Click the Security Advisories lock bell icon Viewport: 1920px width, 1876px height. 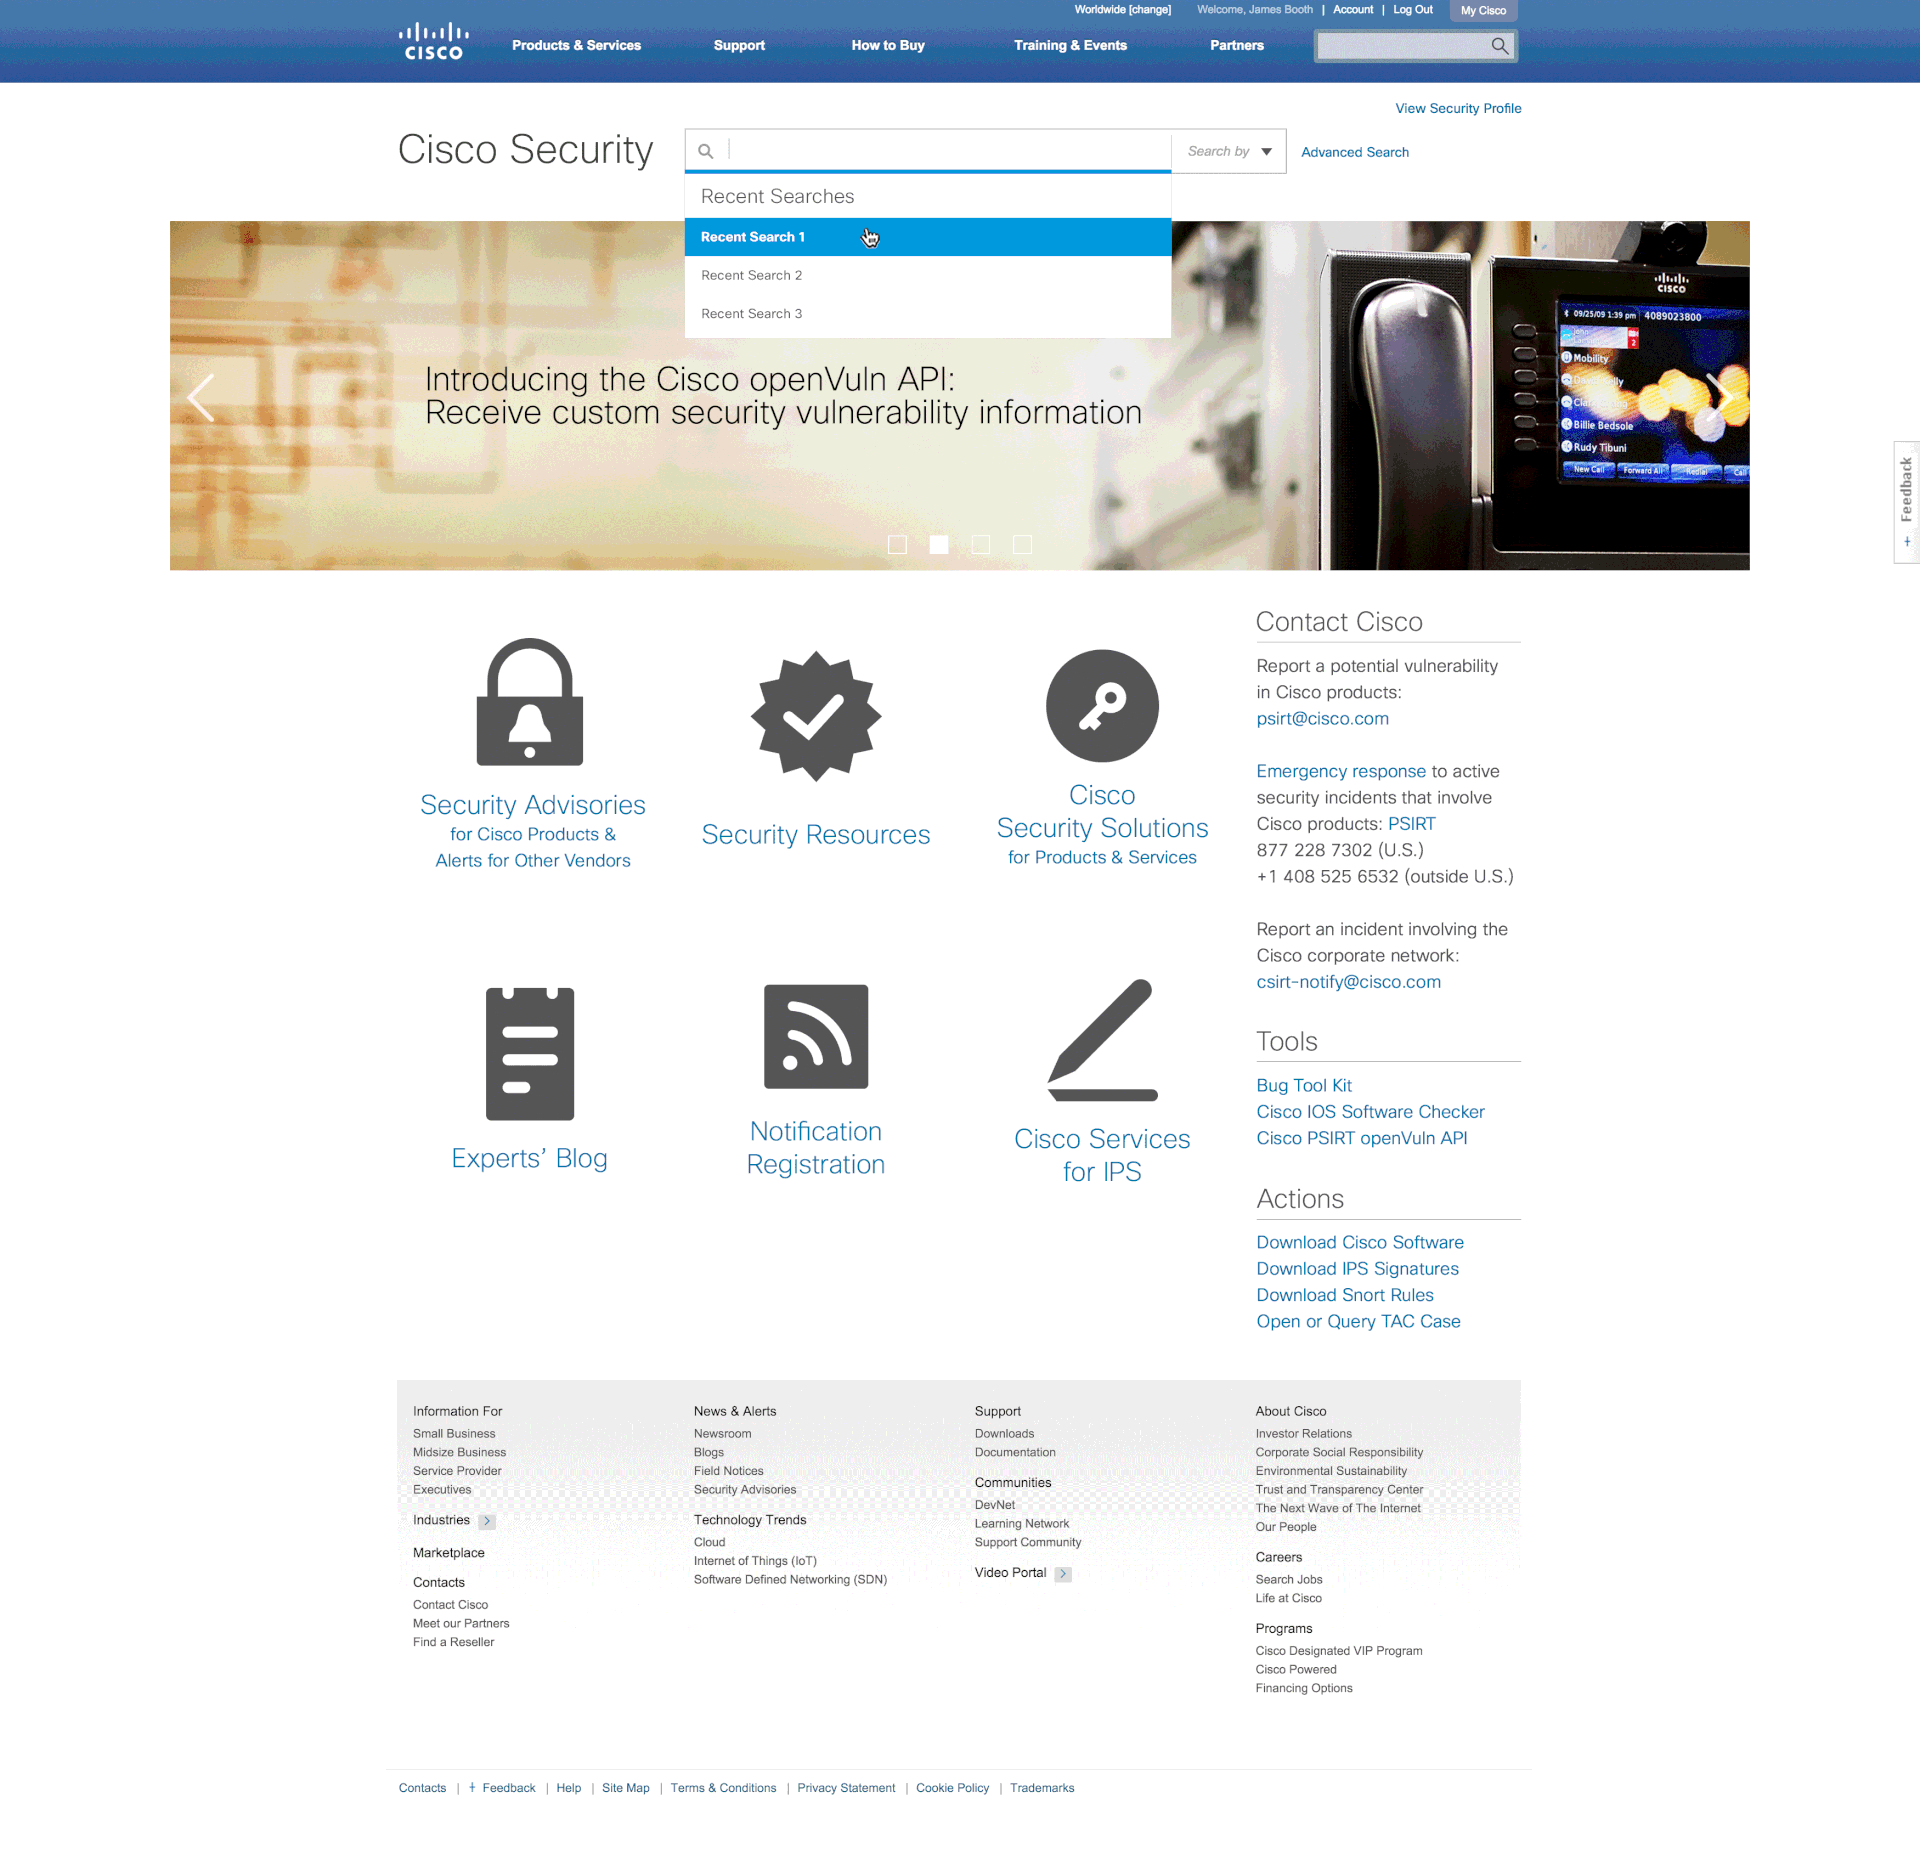530,702
